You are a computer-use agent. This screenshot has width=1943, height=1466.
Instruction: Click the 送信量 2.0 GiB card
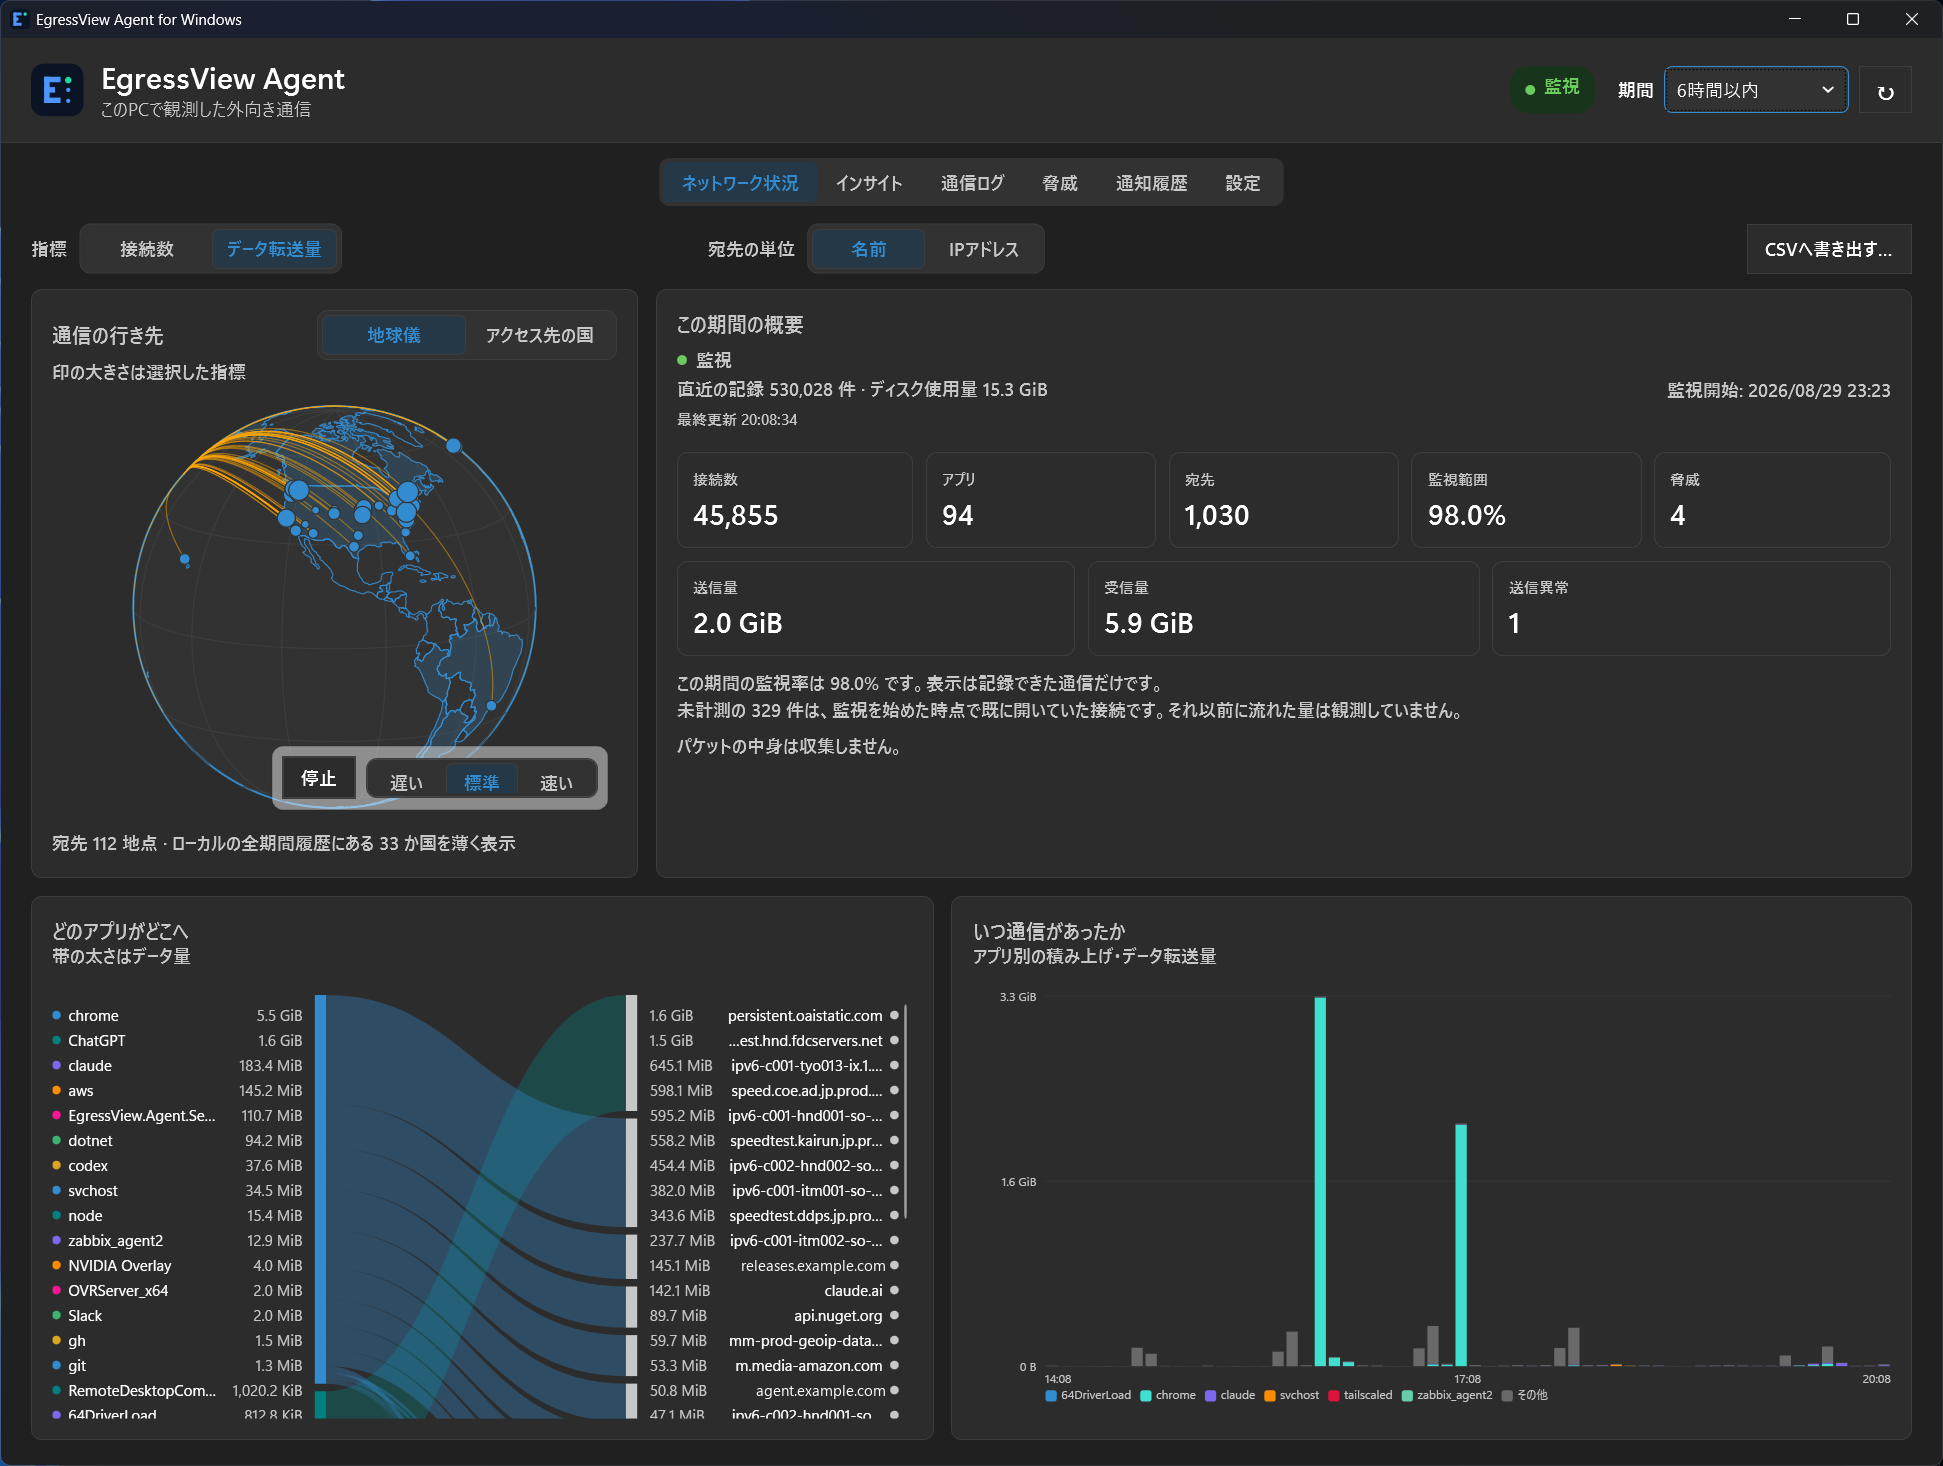(875, 608)
